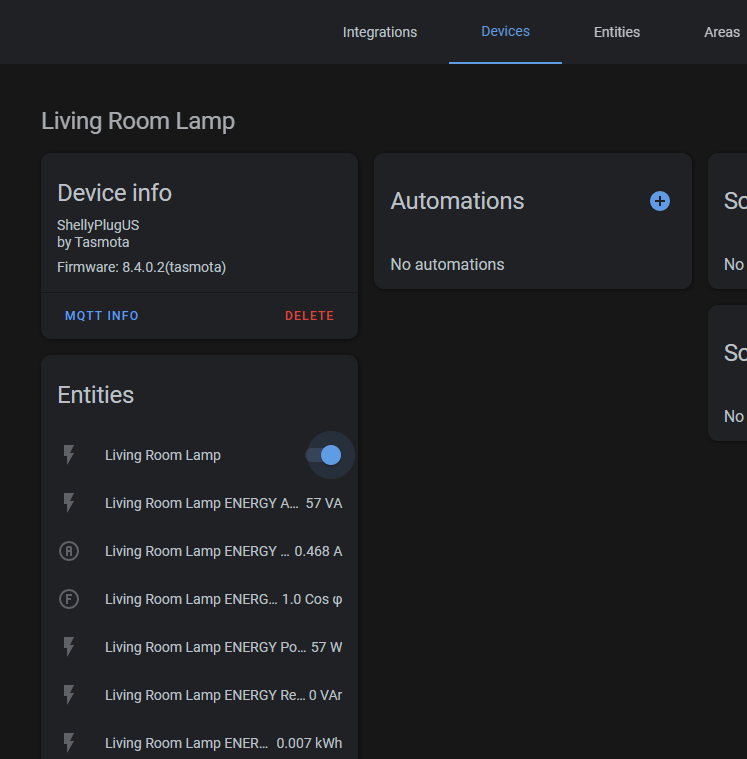Select the Devices tab
747x759 pixels.
tap(505, 31)
